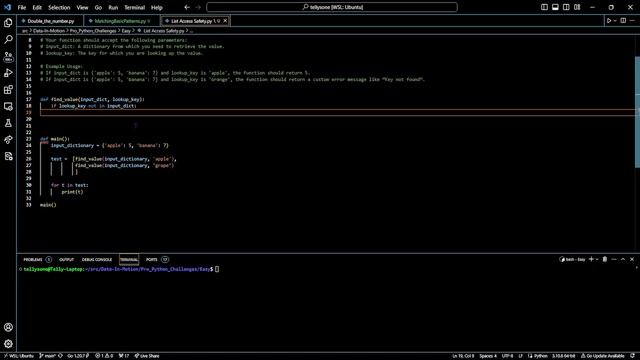Click the notifications bell in status bar
The width and height of the screenshot is (640, 360).
click(x=633, y=356)
